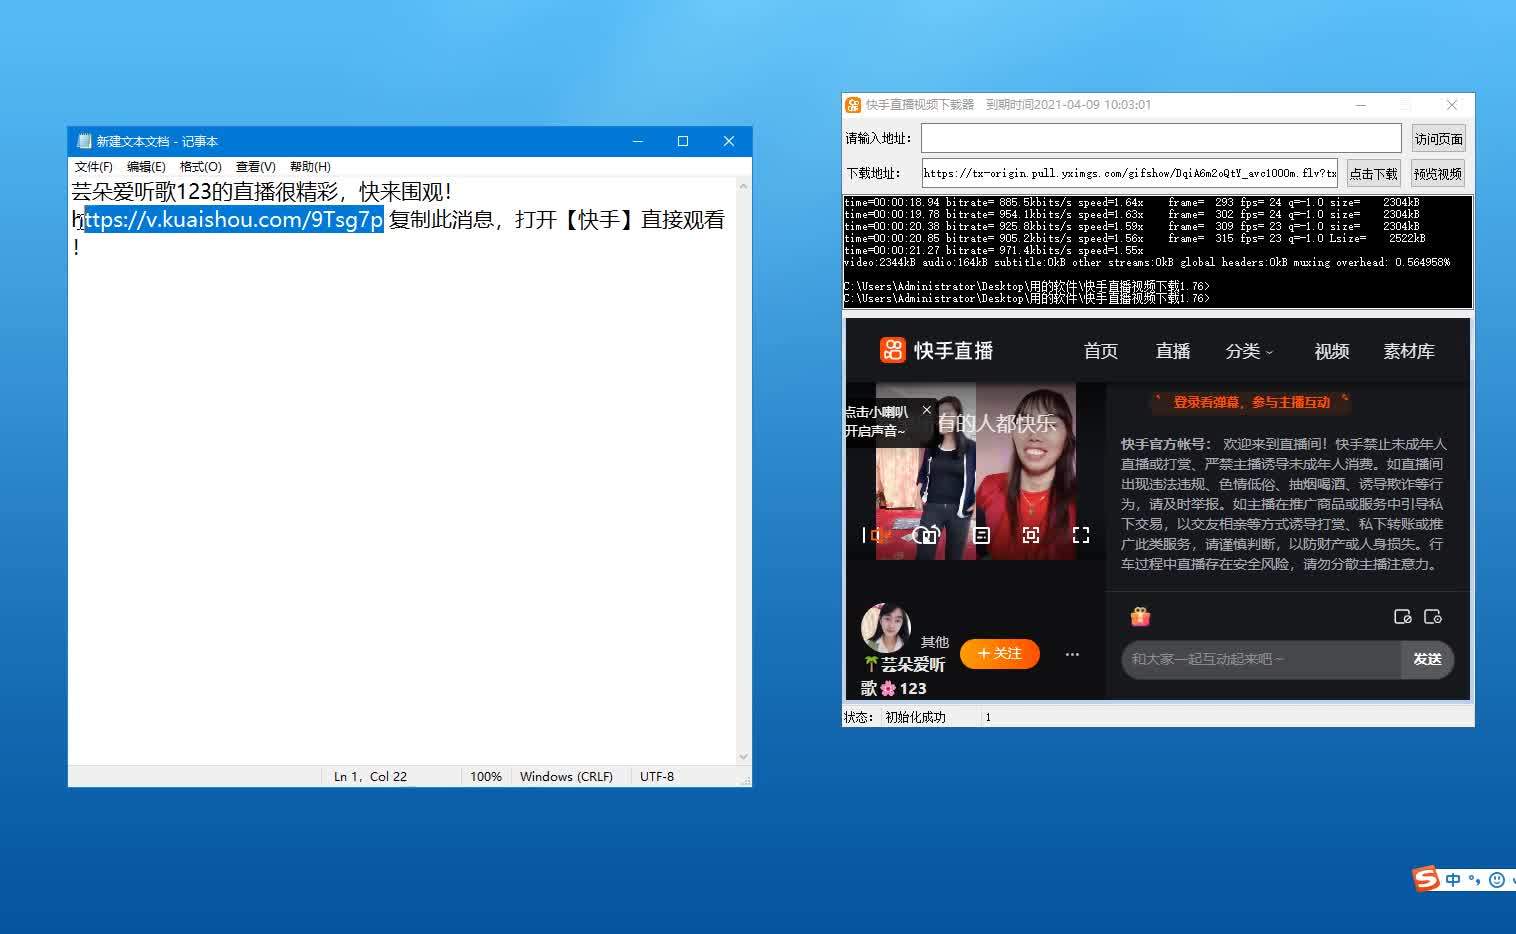Open the 格式(O) menu in Notepad
The image size is (1516, 934).
point(200,167)
